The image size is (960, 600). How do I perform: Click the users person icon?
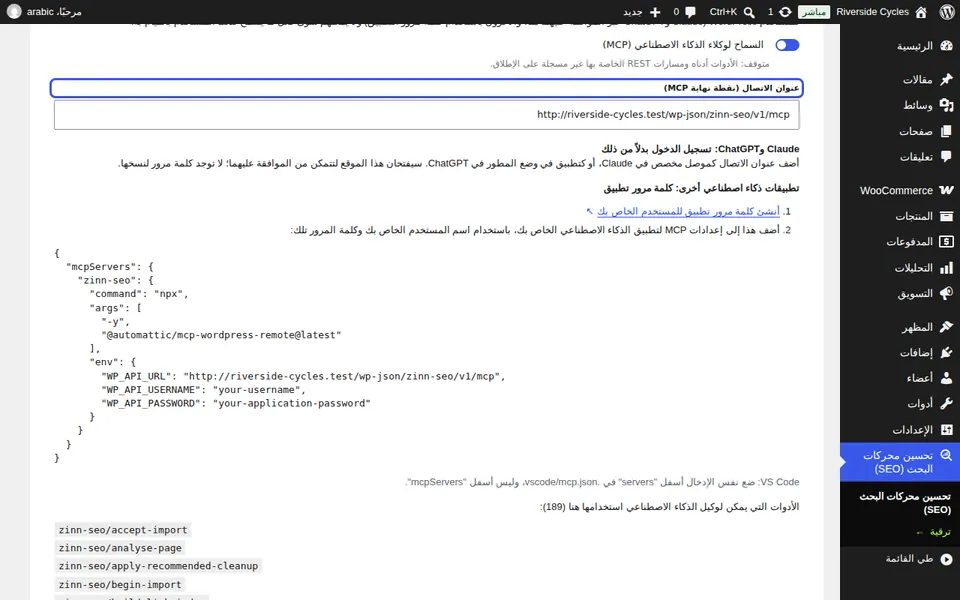tap(947, 378)
